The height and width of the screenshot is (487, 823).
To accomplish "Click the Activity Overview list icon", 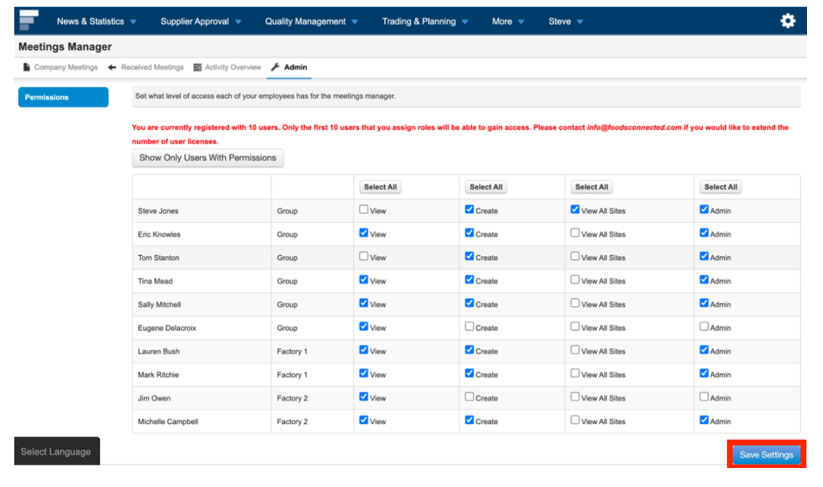I will point(197,67).
